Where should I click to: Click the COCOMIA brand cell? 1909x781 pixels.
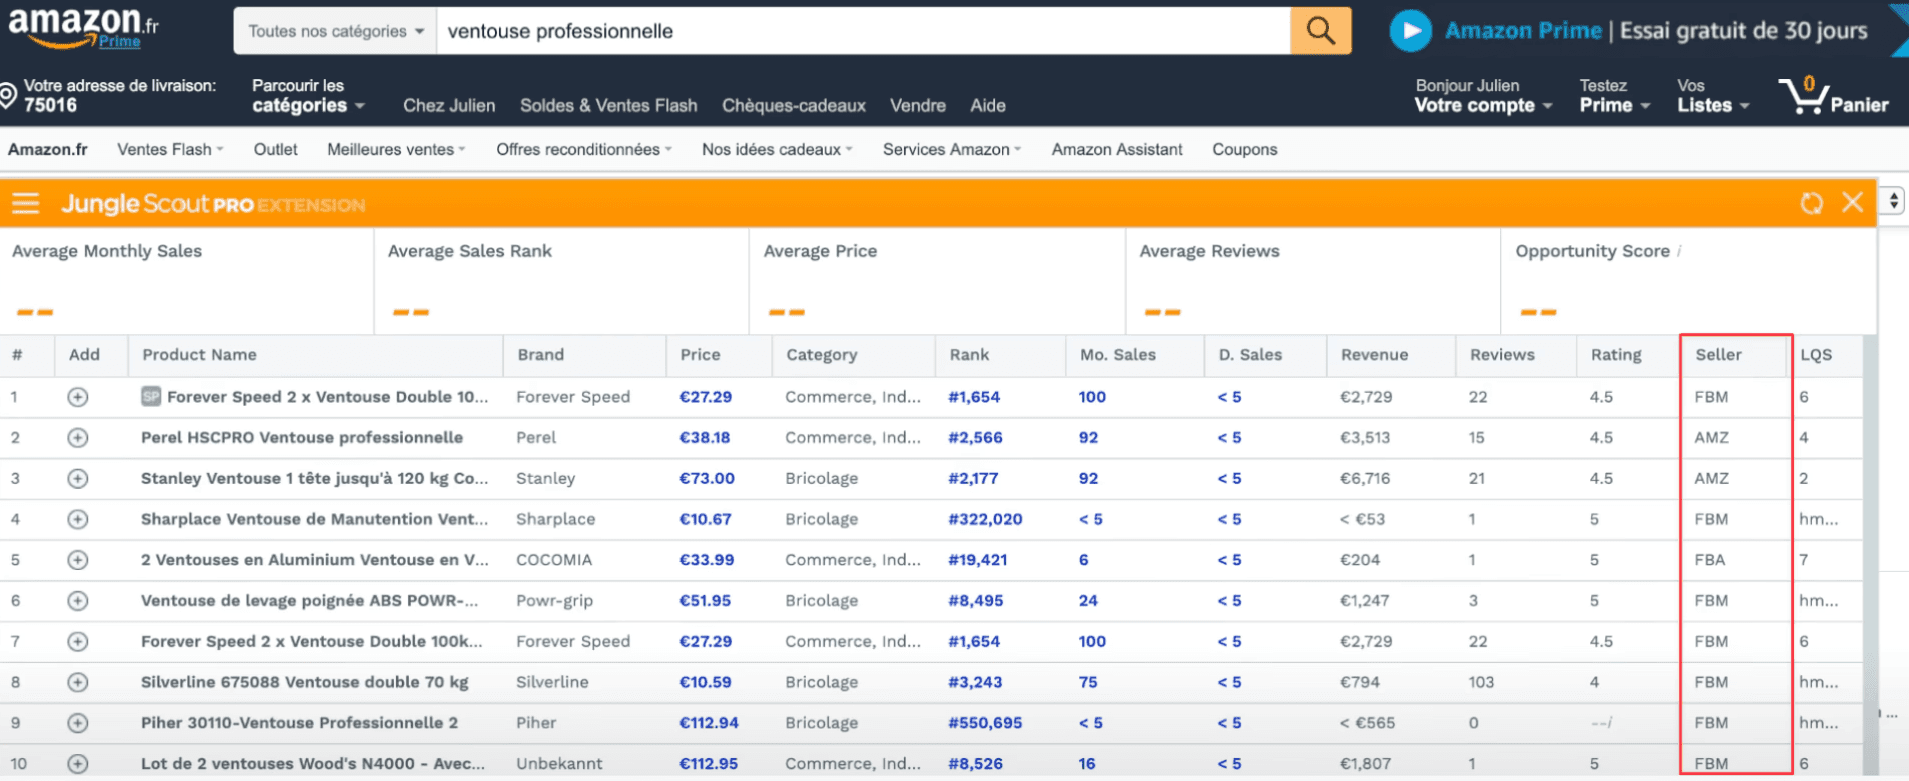click(554, 560)
